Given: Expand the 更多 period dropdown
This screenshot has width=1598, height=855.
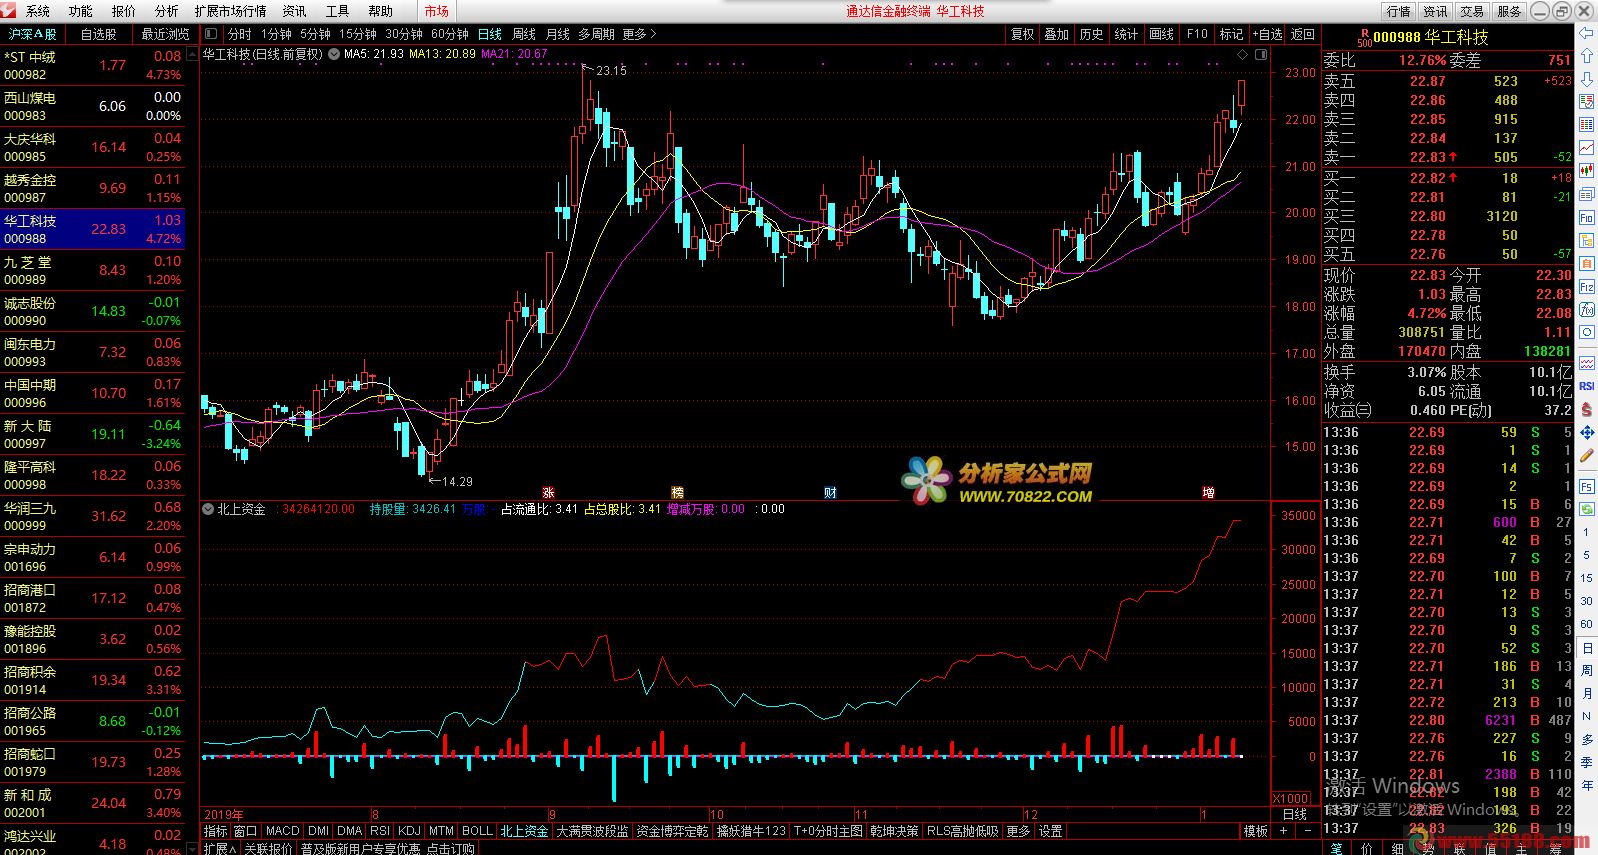Looking at the screenshot, I should point(640,34).
